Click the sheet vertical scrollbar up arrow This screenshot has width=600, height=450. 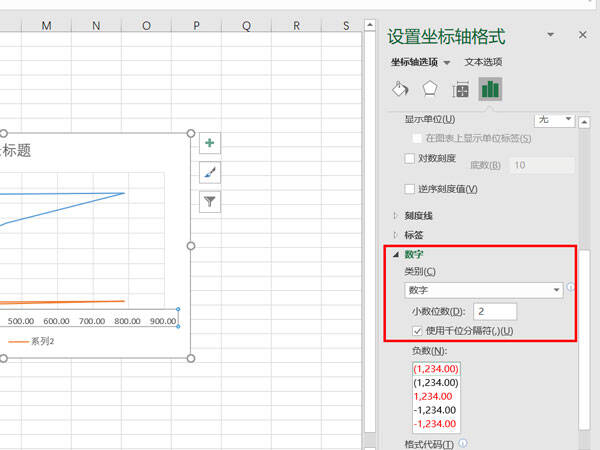tap(370, 25)
